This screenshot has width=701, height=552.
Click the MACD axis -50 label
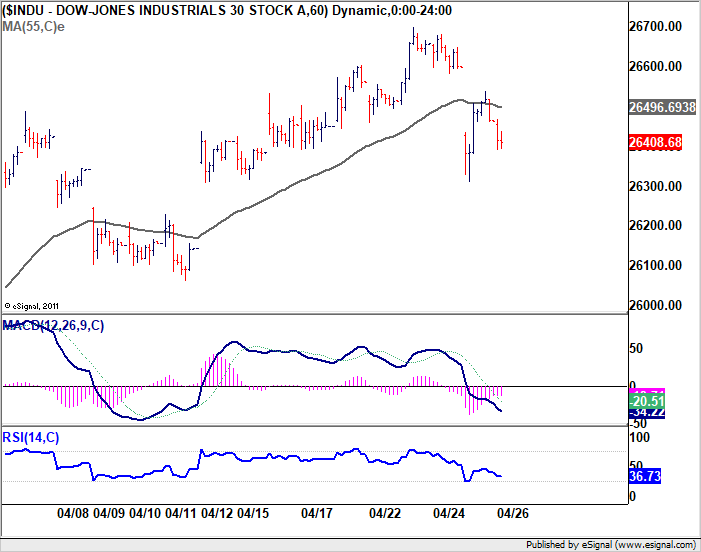tap(638, 423)
